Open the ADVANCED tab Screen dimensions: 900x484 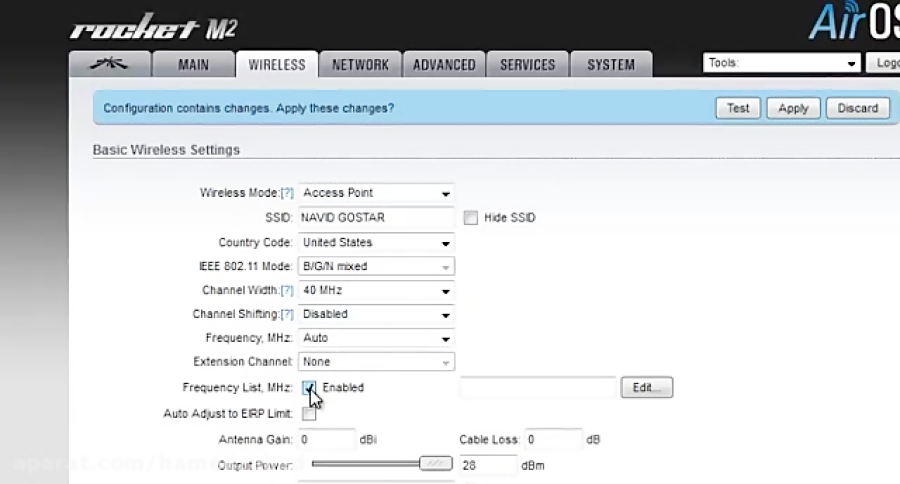pos(444,65)
